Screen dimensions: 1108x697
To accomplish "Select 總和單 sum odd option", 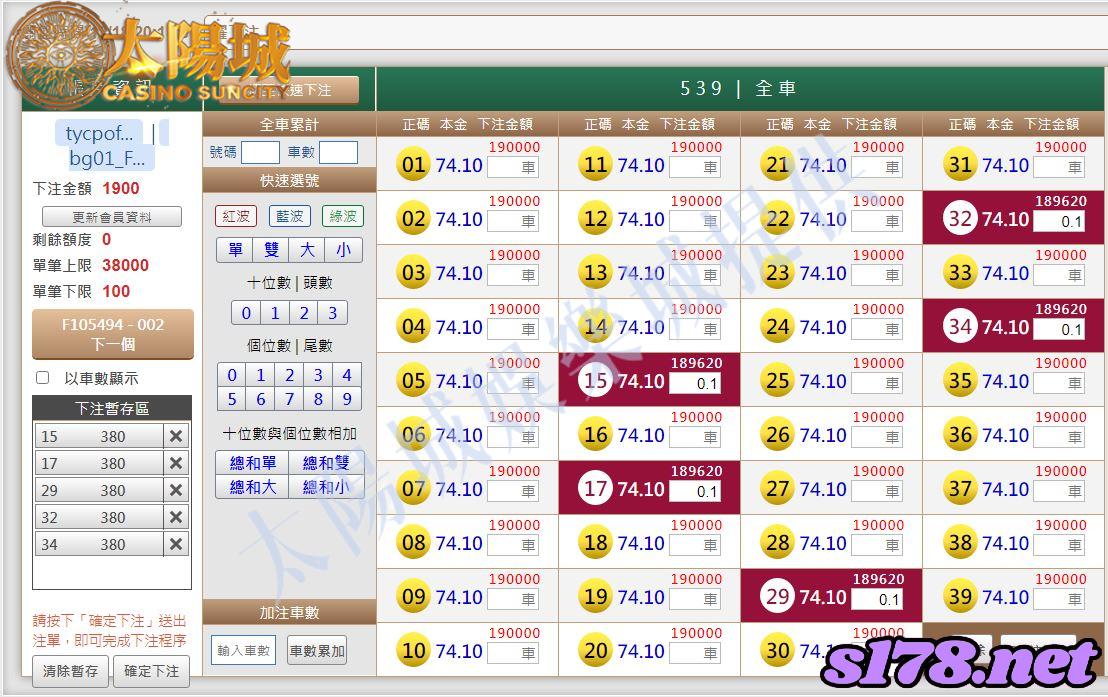I will [x=252, y=463].
